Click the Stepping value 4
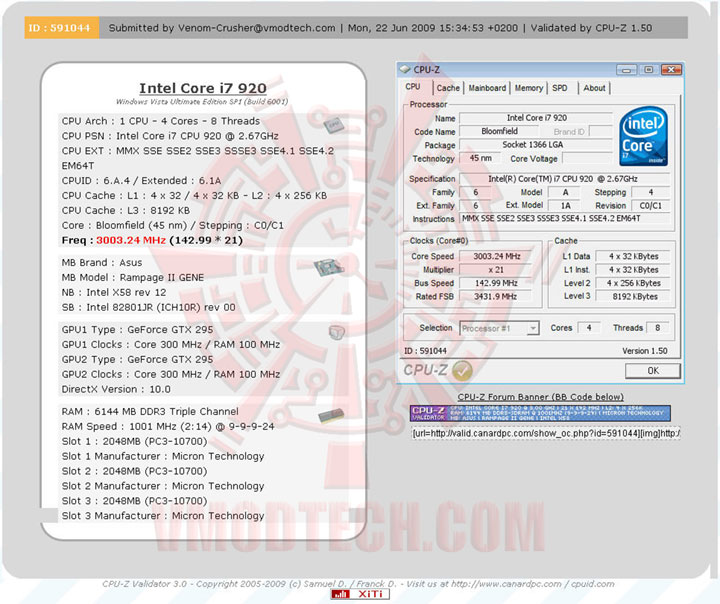This screenshot has height=604, width=720. point(650,192)
